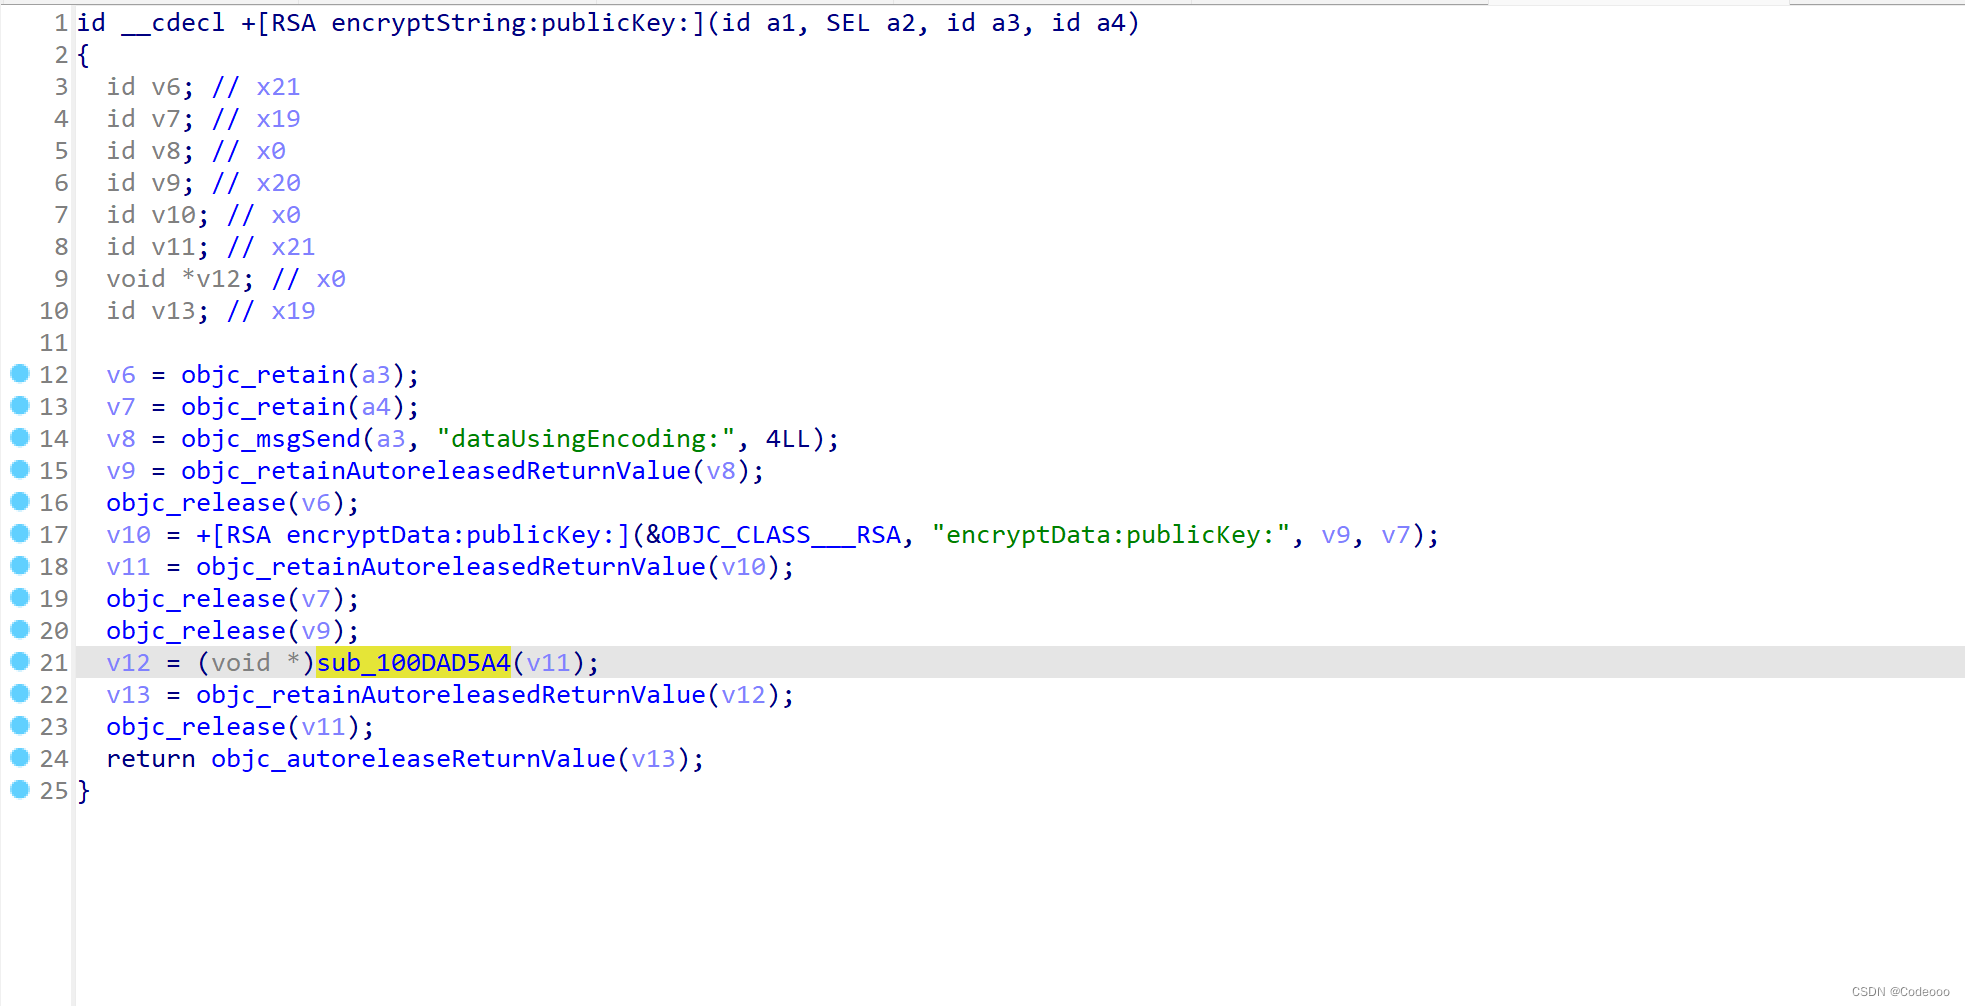The image size is (1965, 1006).
Task: Select variable v12 assignment on line 21
Action: 128,663
